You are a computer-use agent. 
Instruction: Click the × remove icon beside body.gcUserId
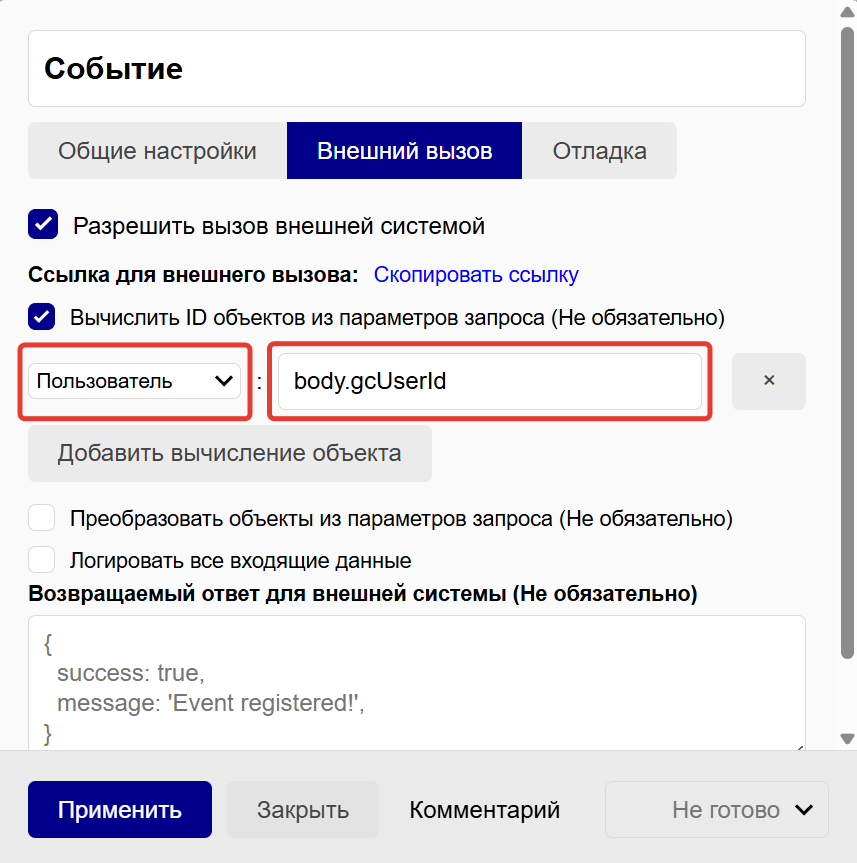point(768,381)
